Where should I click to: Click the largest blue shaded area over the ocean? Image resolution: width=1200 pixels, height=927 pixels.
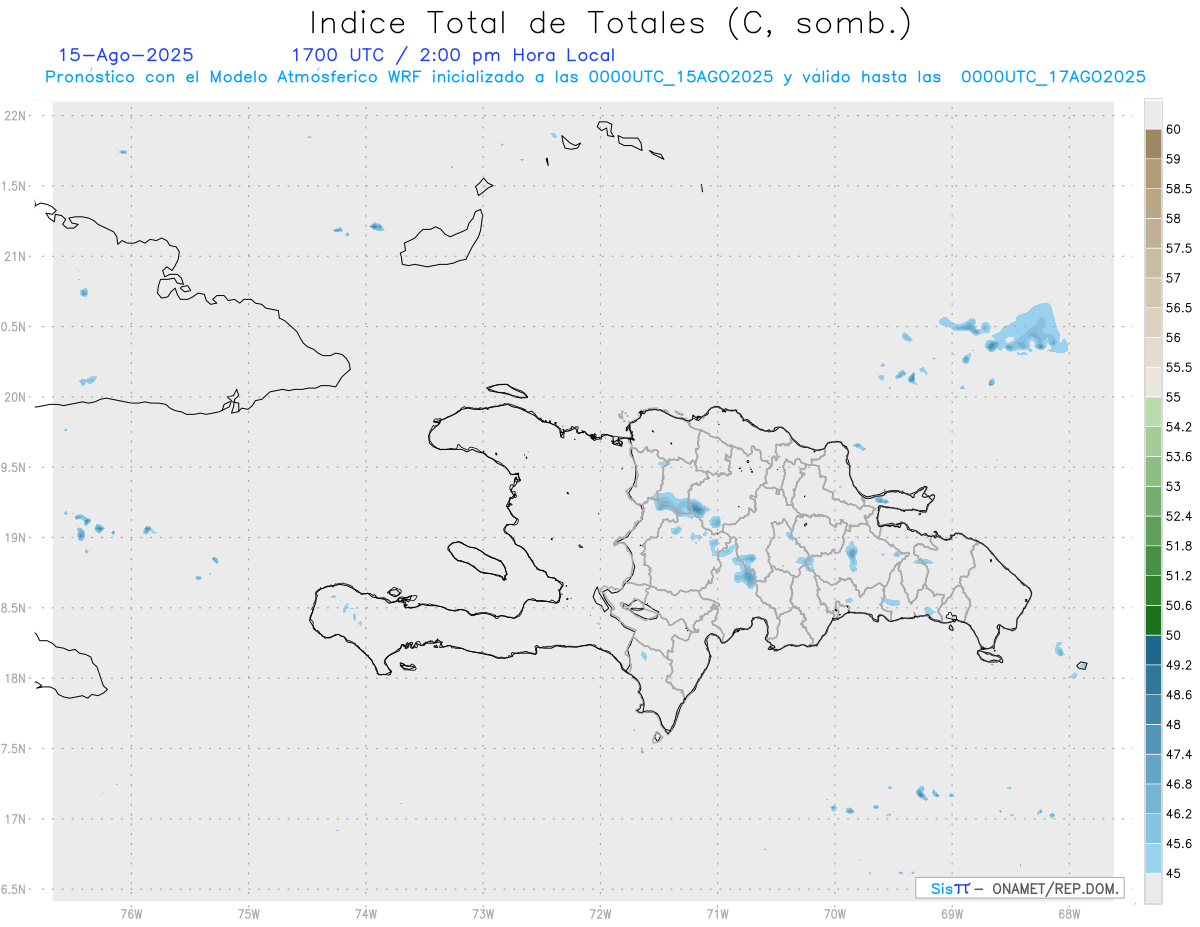click(1027, 331)
